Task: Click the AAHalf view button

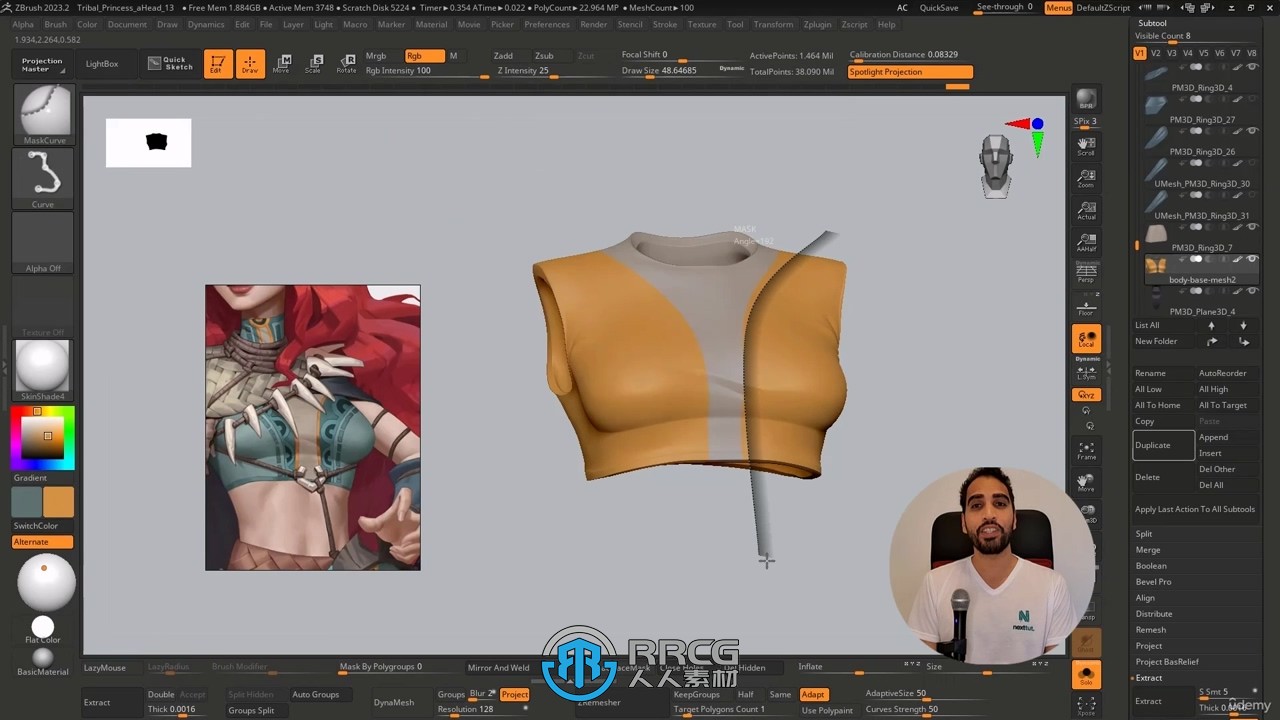Action: (x=1086, y=242)
